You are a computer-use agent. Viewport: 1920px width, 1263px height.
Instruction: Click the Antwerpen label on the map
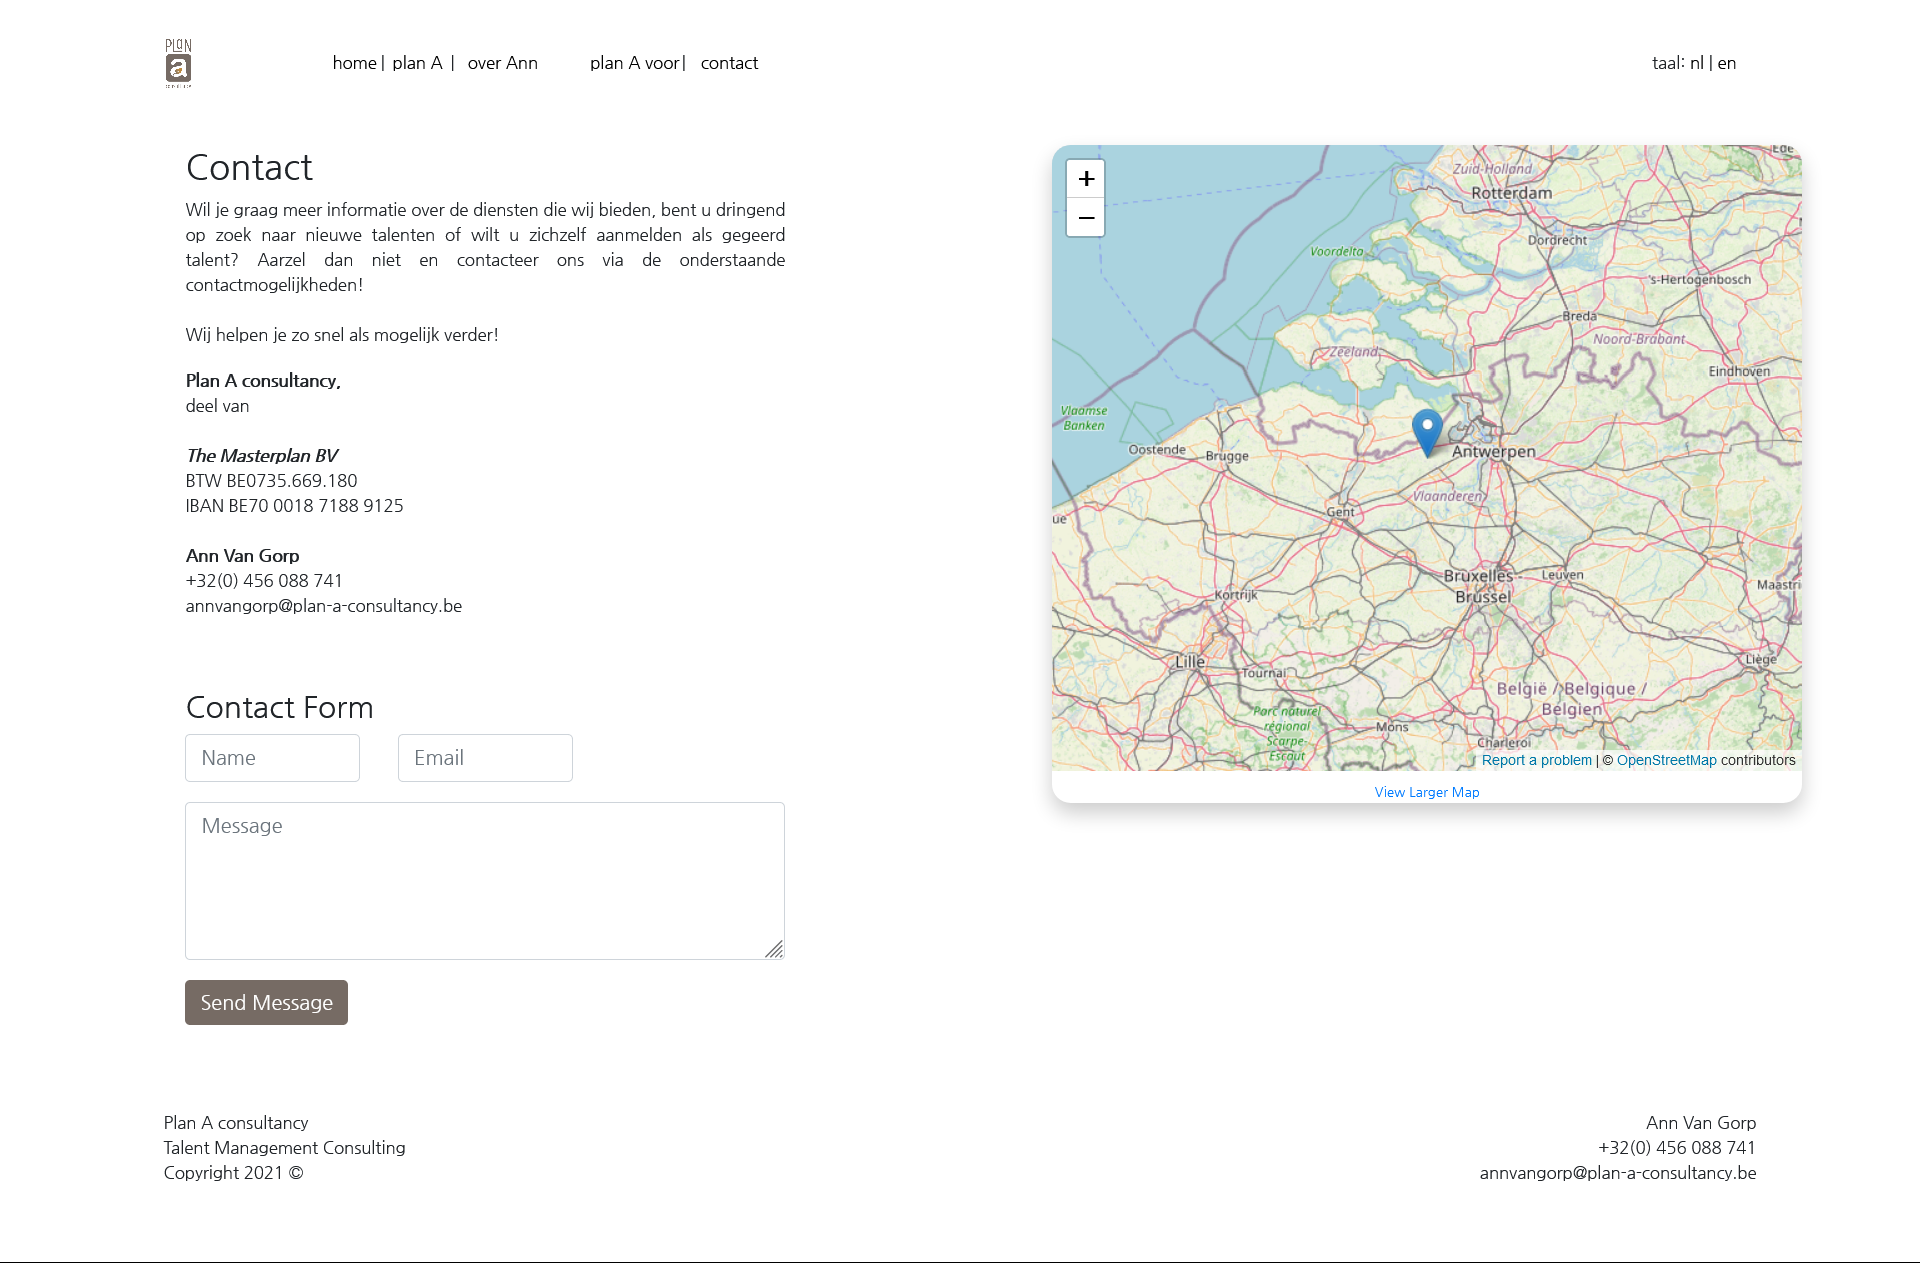1493,452
